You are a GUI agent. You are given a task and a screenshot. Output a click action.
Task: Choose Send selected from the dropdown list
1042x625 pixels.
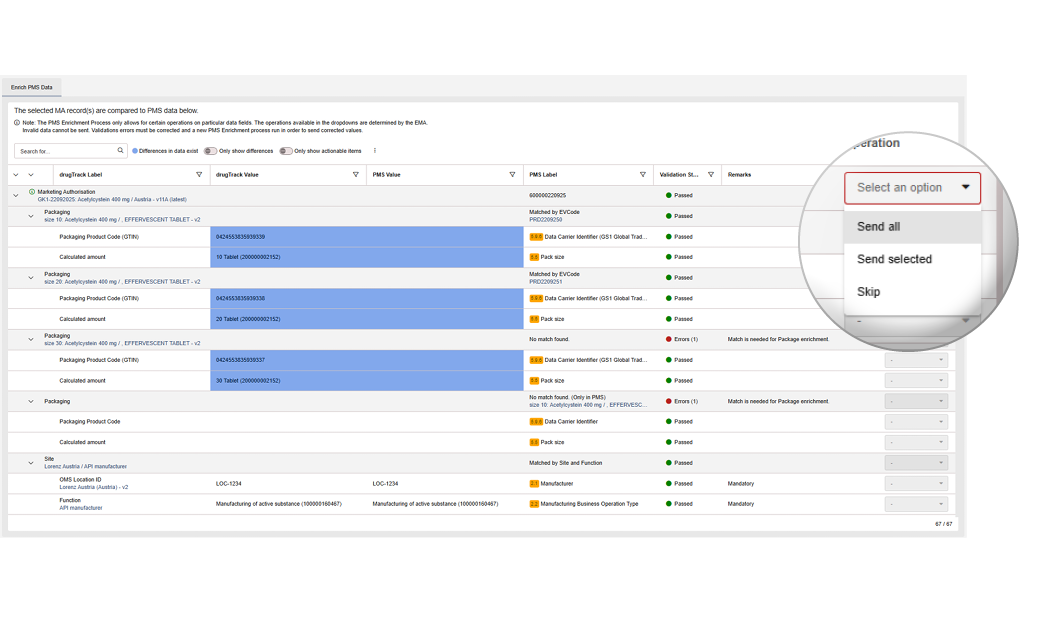point(894,259)
